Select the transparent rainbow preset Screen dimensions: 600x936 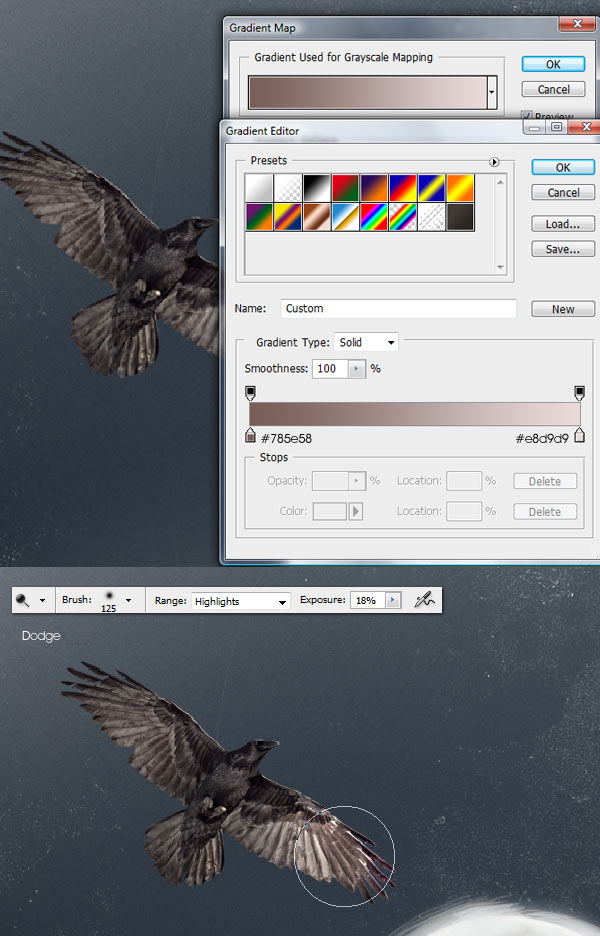click(x=403, y=217)
